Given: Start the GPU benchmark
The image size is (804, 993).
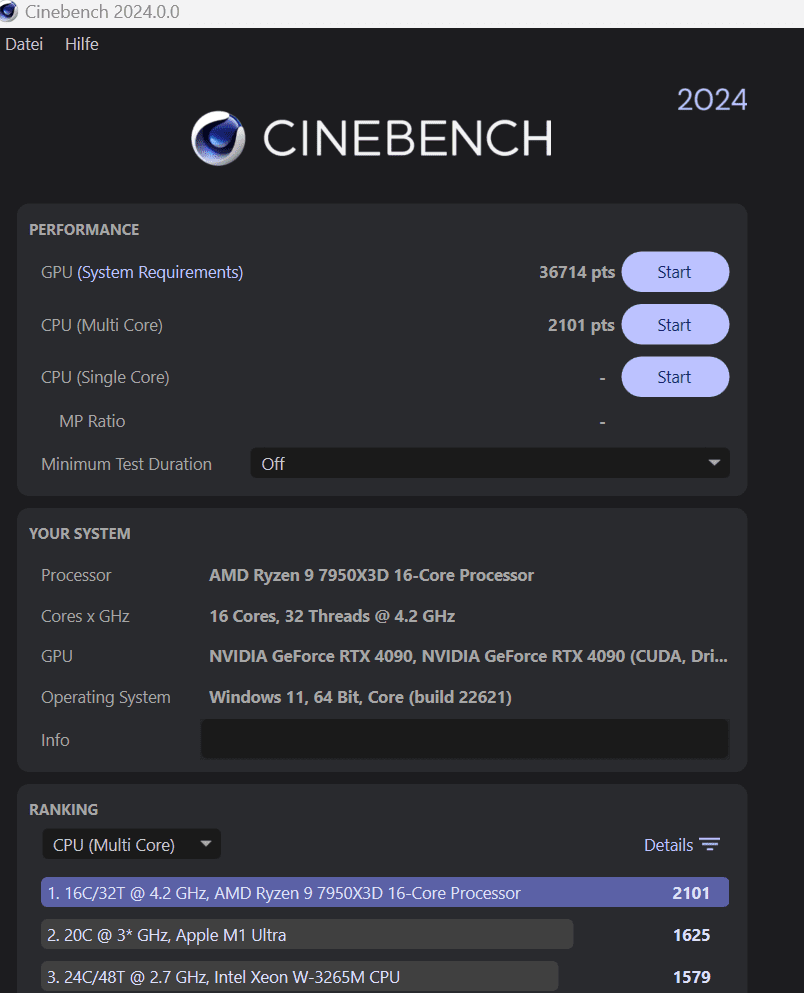Looking at the screenshot, I should tap(675, 272).
